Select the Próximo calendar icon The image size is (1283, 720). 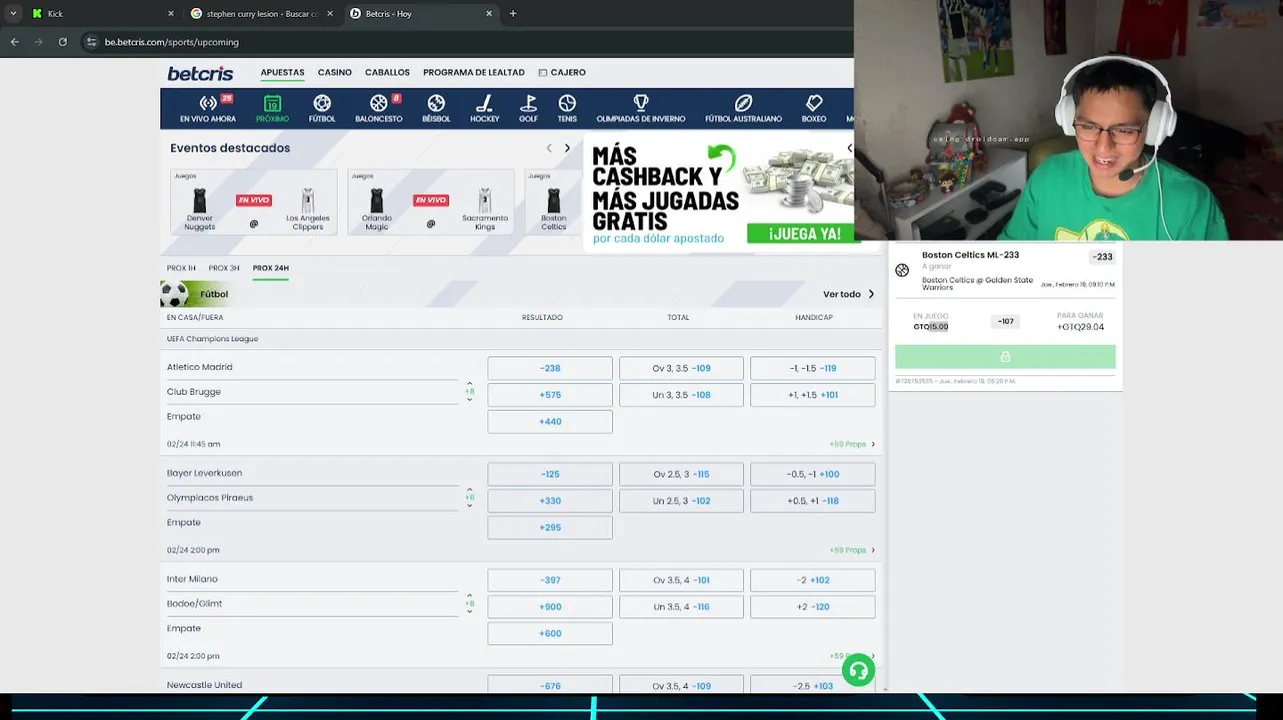click(272, 104)
